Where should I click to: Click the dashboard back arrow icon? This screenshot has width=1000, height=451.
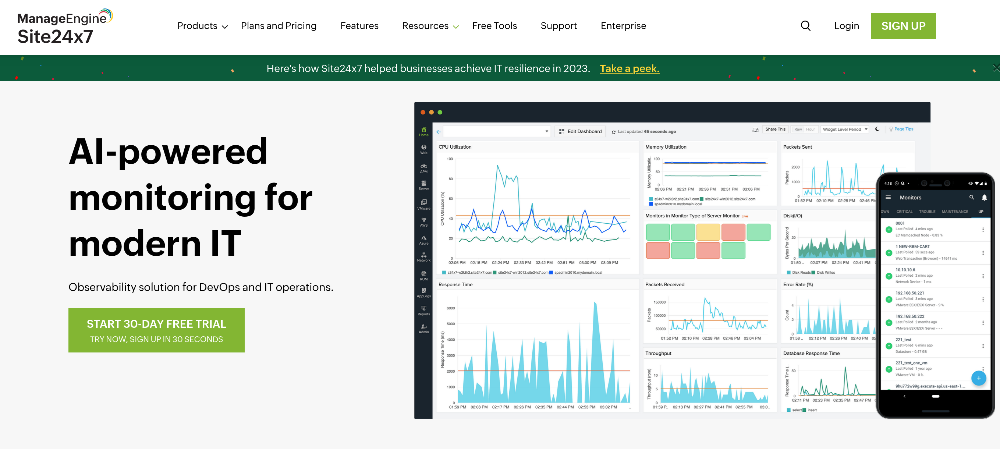pos(438,131)
